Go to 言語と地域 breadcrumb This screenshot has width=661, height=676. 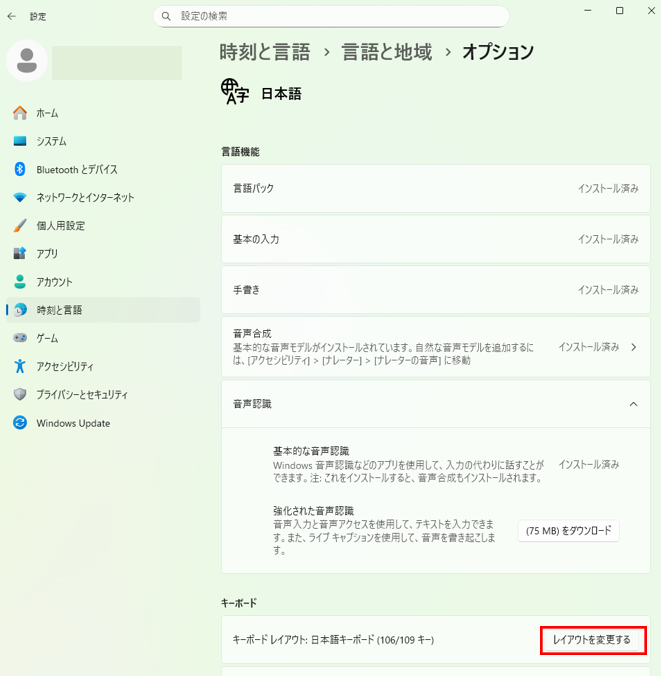coord(386,52)
